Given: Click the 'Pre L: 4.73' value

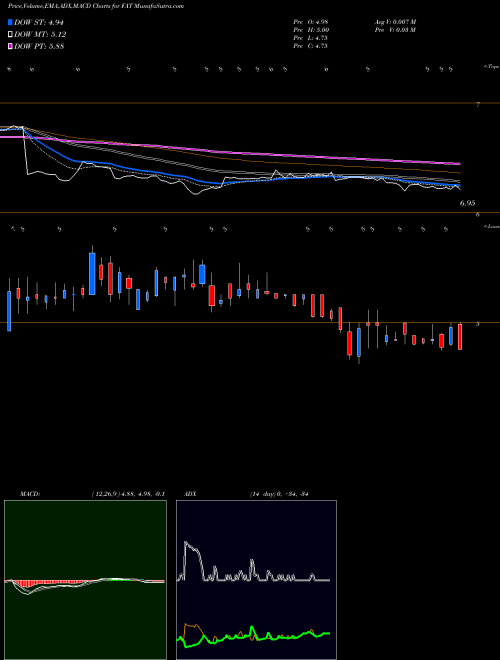Looking at the screenshot, I should point(310,38).
